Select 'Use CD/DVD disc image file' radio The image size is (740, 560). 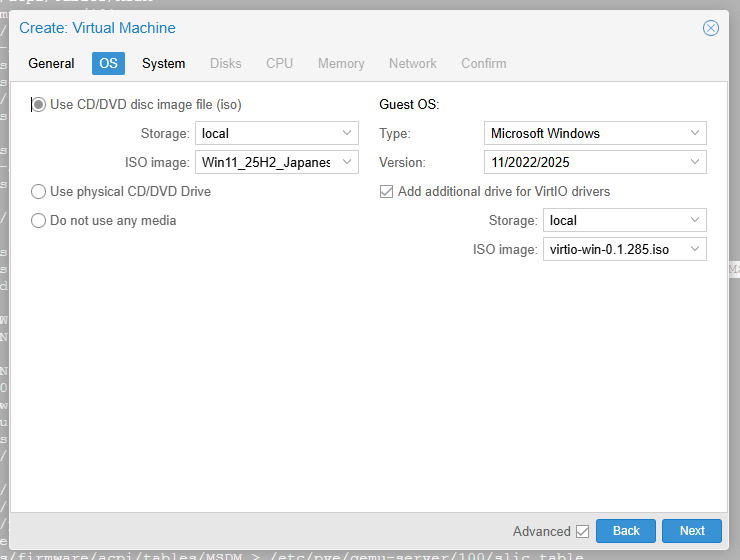[x=39, y=104]
